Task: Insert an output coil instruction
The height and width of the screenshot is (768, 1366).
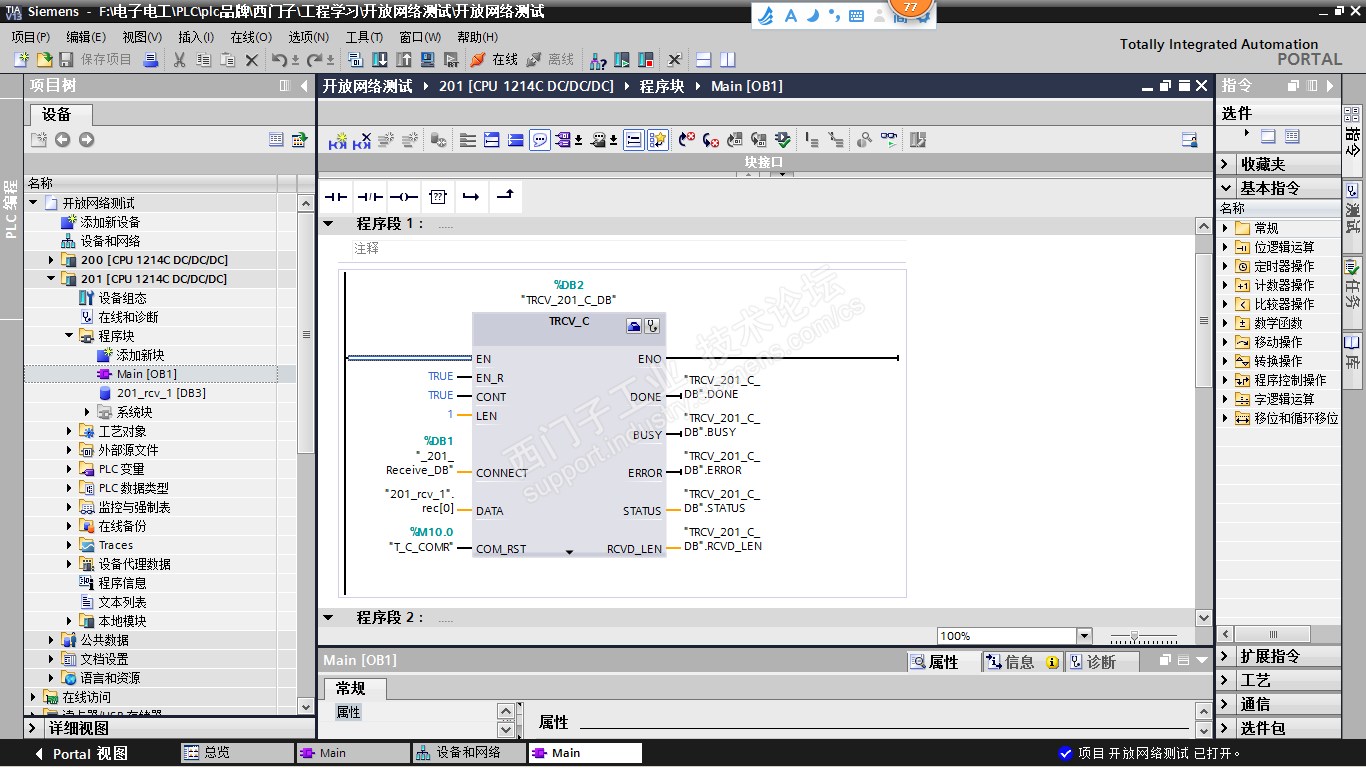Action: pos(404,197)
